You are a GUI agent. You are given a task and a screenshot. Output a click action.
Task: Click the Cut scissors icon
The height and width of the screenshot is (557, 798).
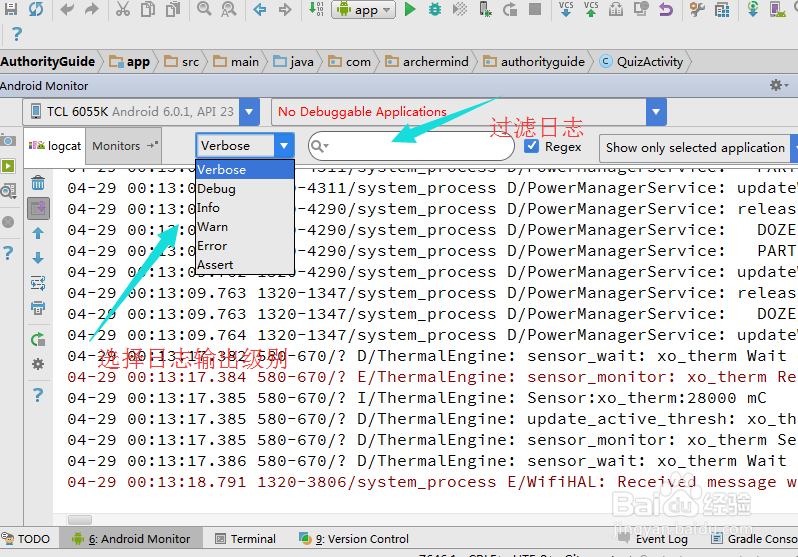[123, 9]
